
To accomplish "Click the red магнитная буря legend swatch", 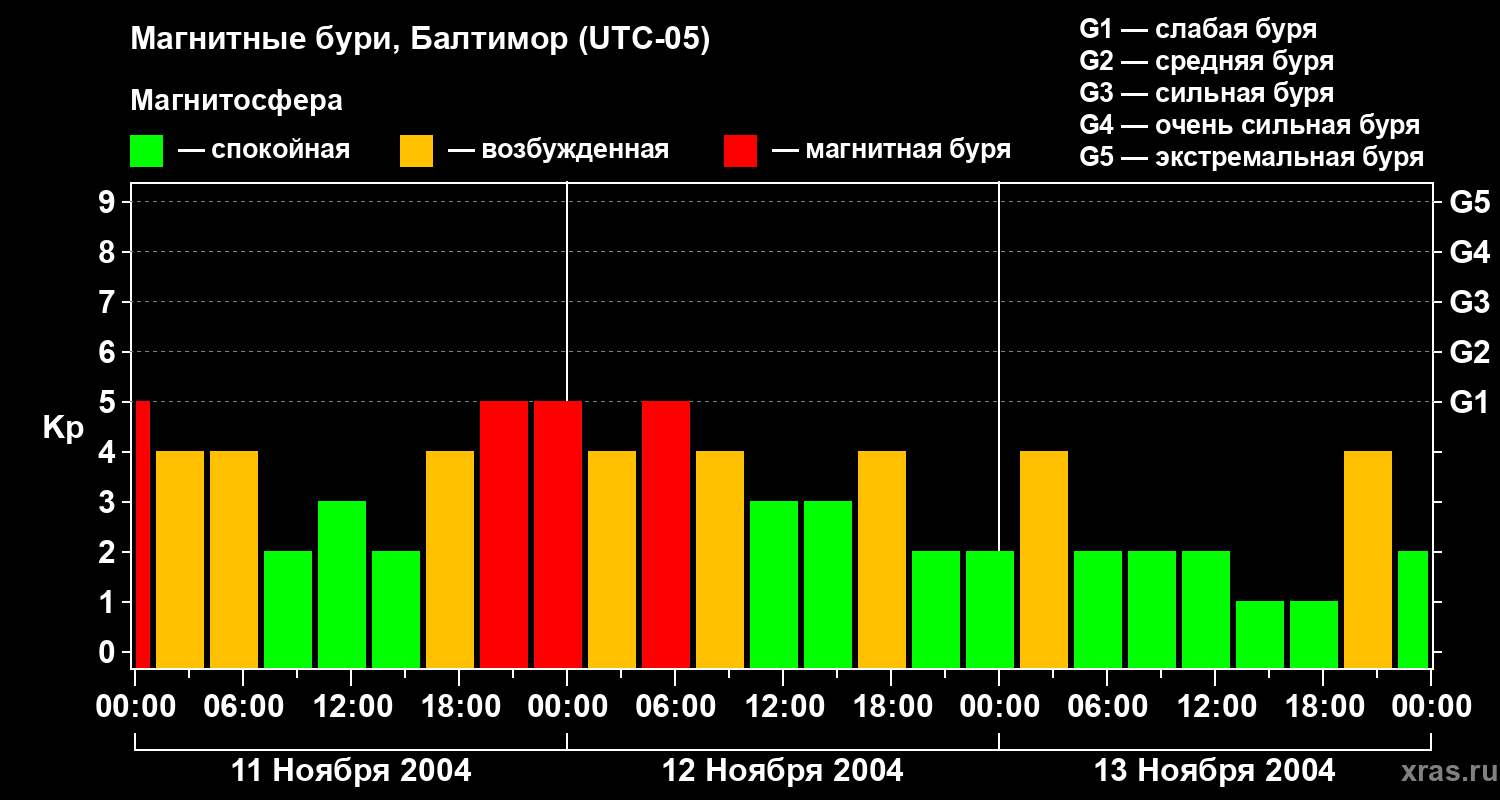I will coord(740,151).
